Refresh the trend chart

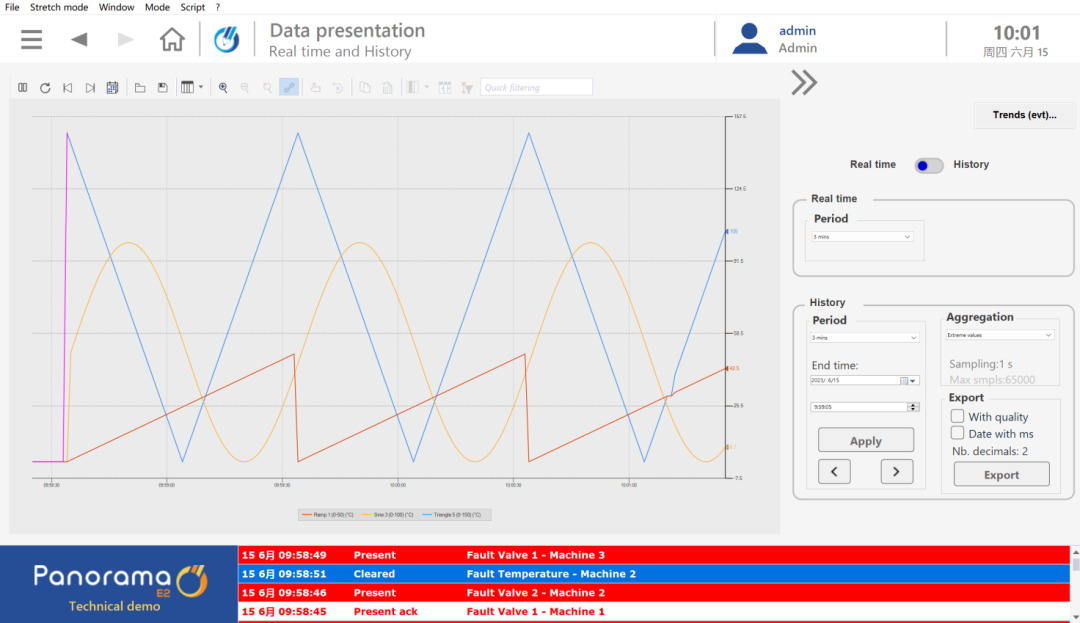tap(45, 88)
